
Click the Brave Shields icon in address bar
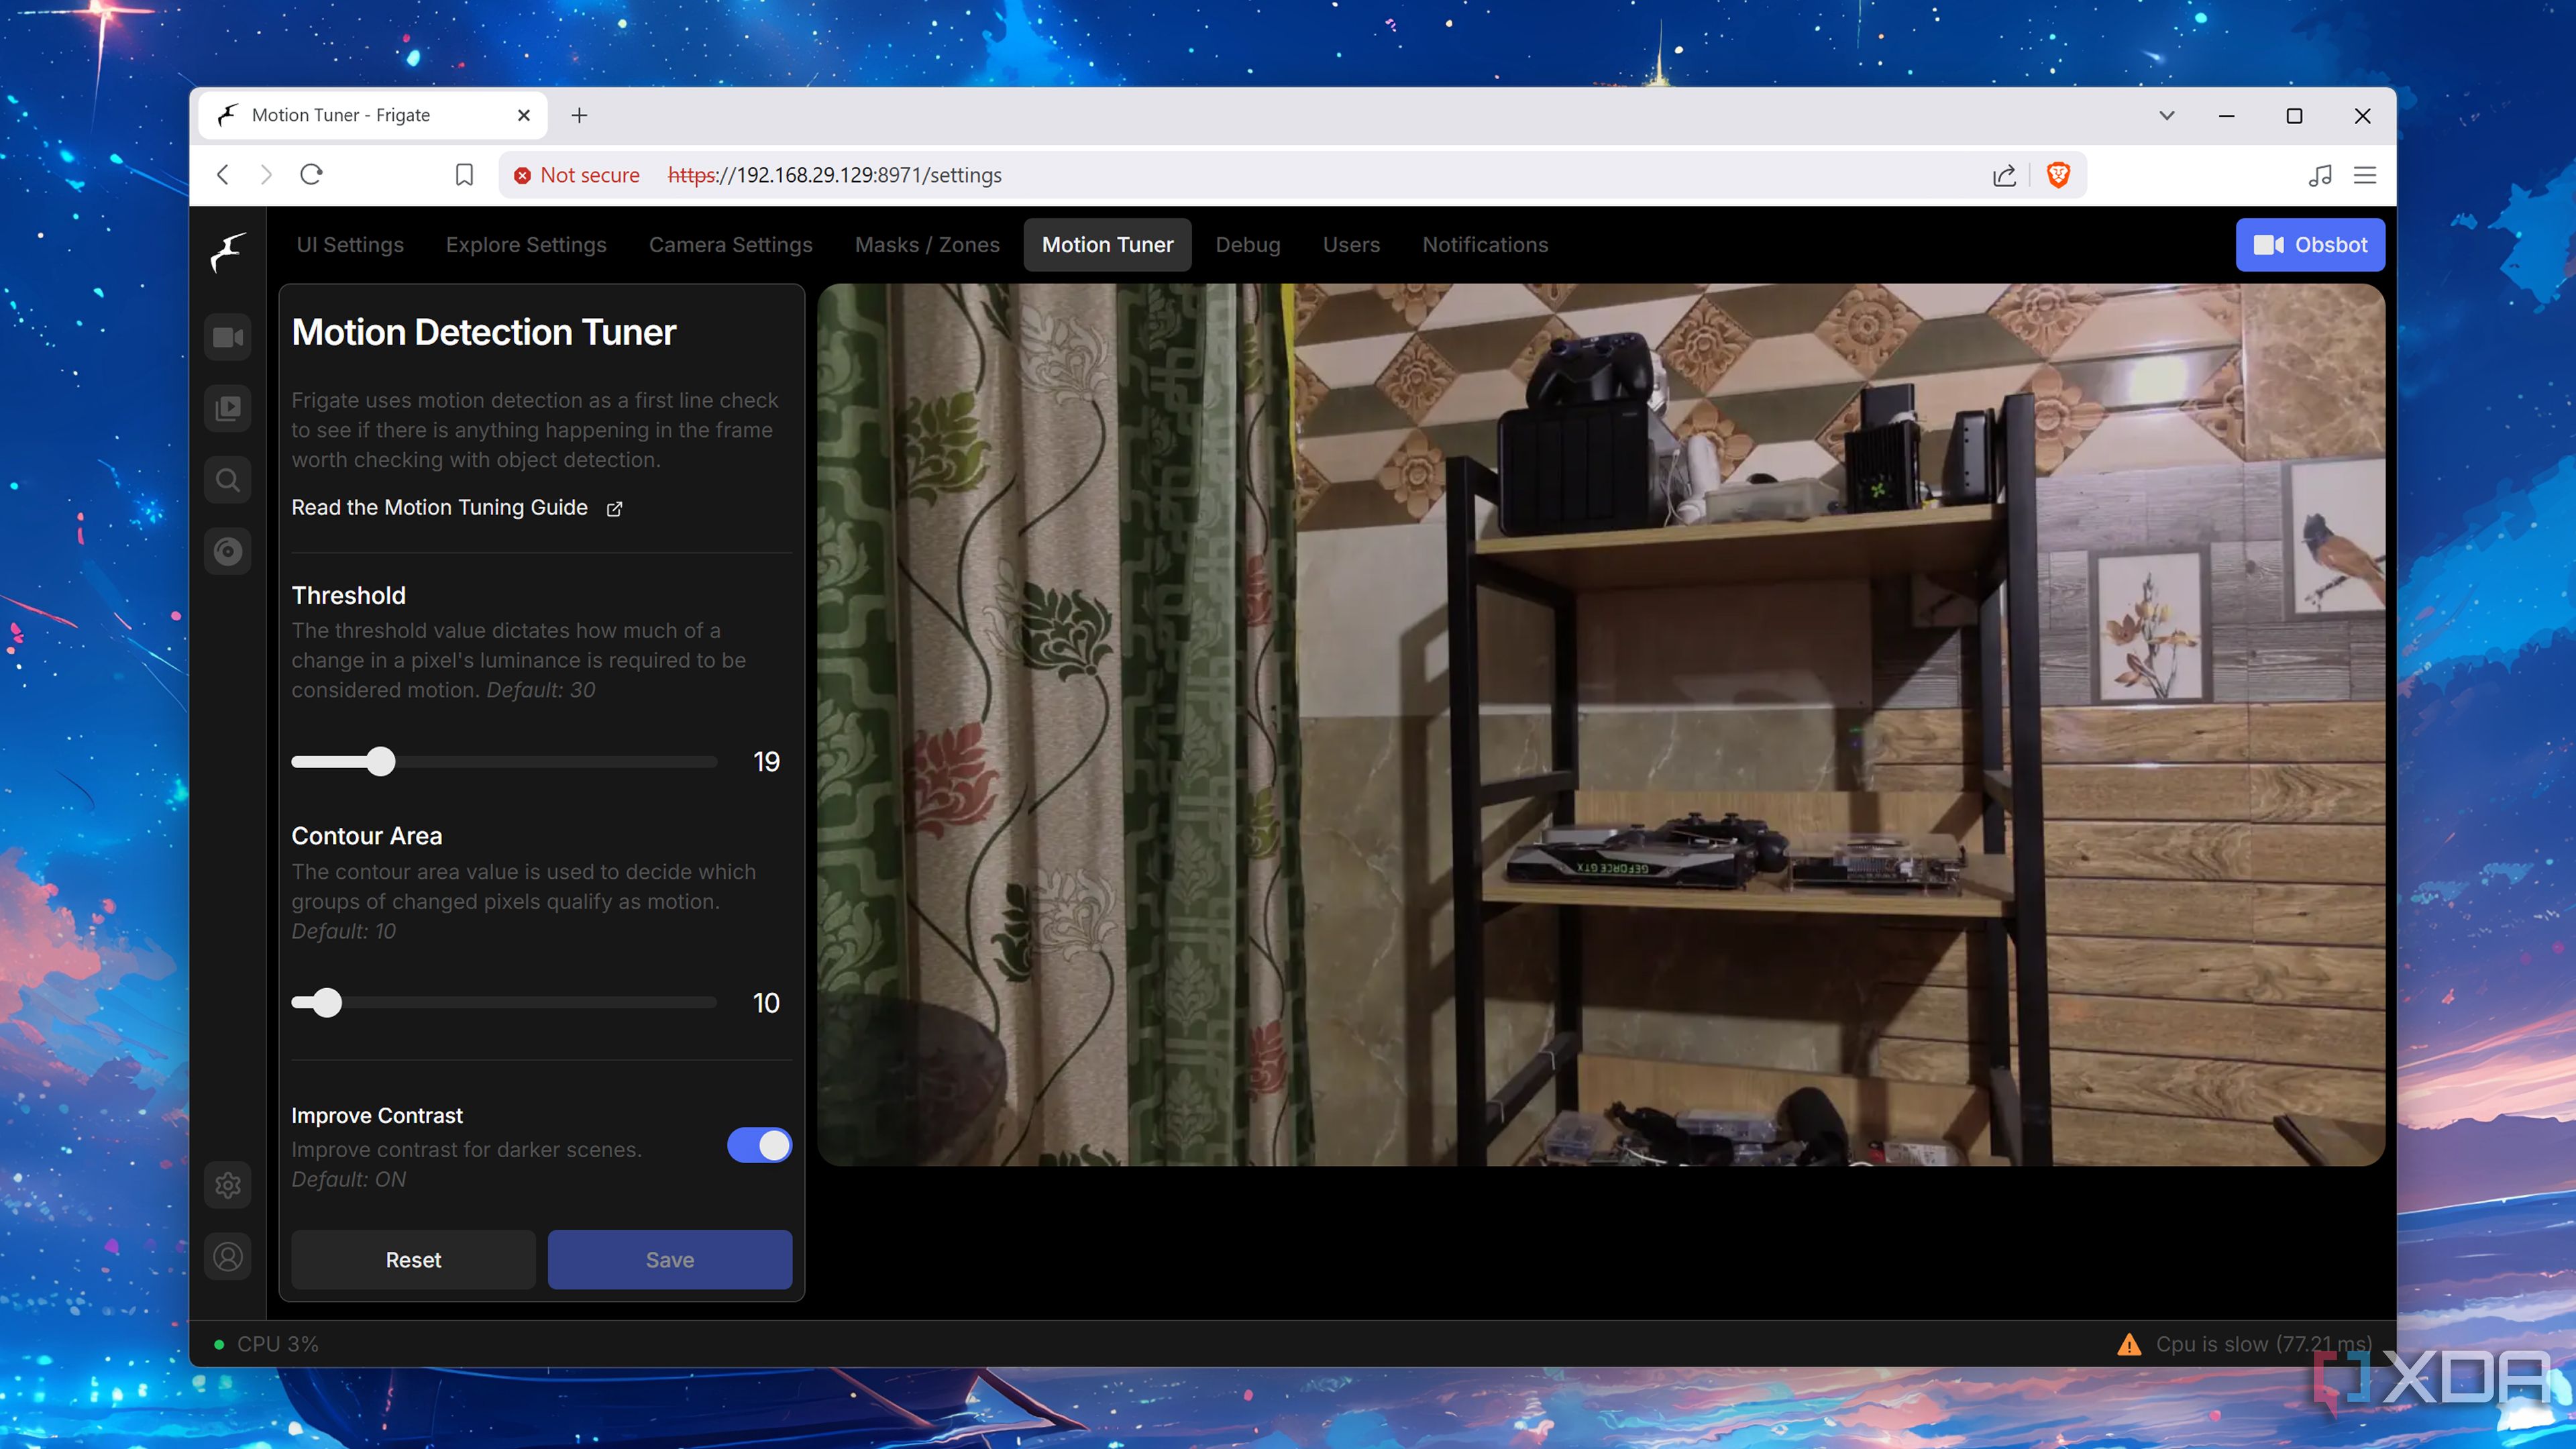click(x=2059, y=174)
